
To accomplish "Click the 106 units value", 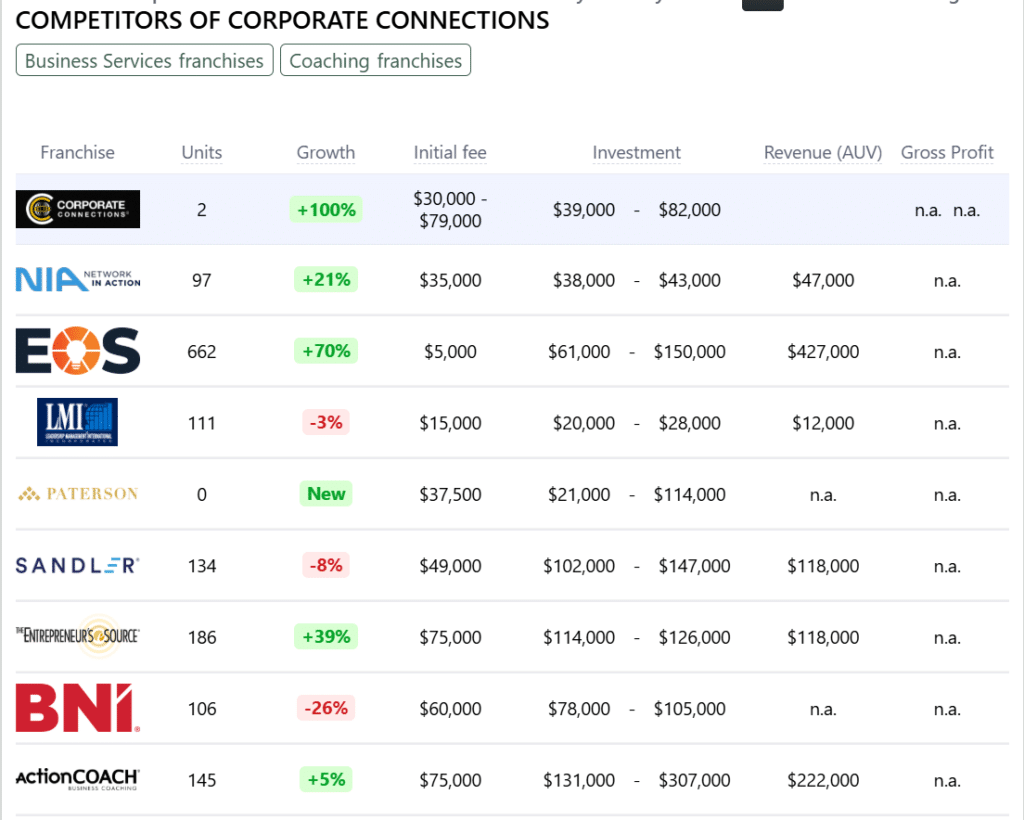I will (x=202, y=709).
